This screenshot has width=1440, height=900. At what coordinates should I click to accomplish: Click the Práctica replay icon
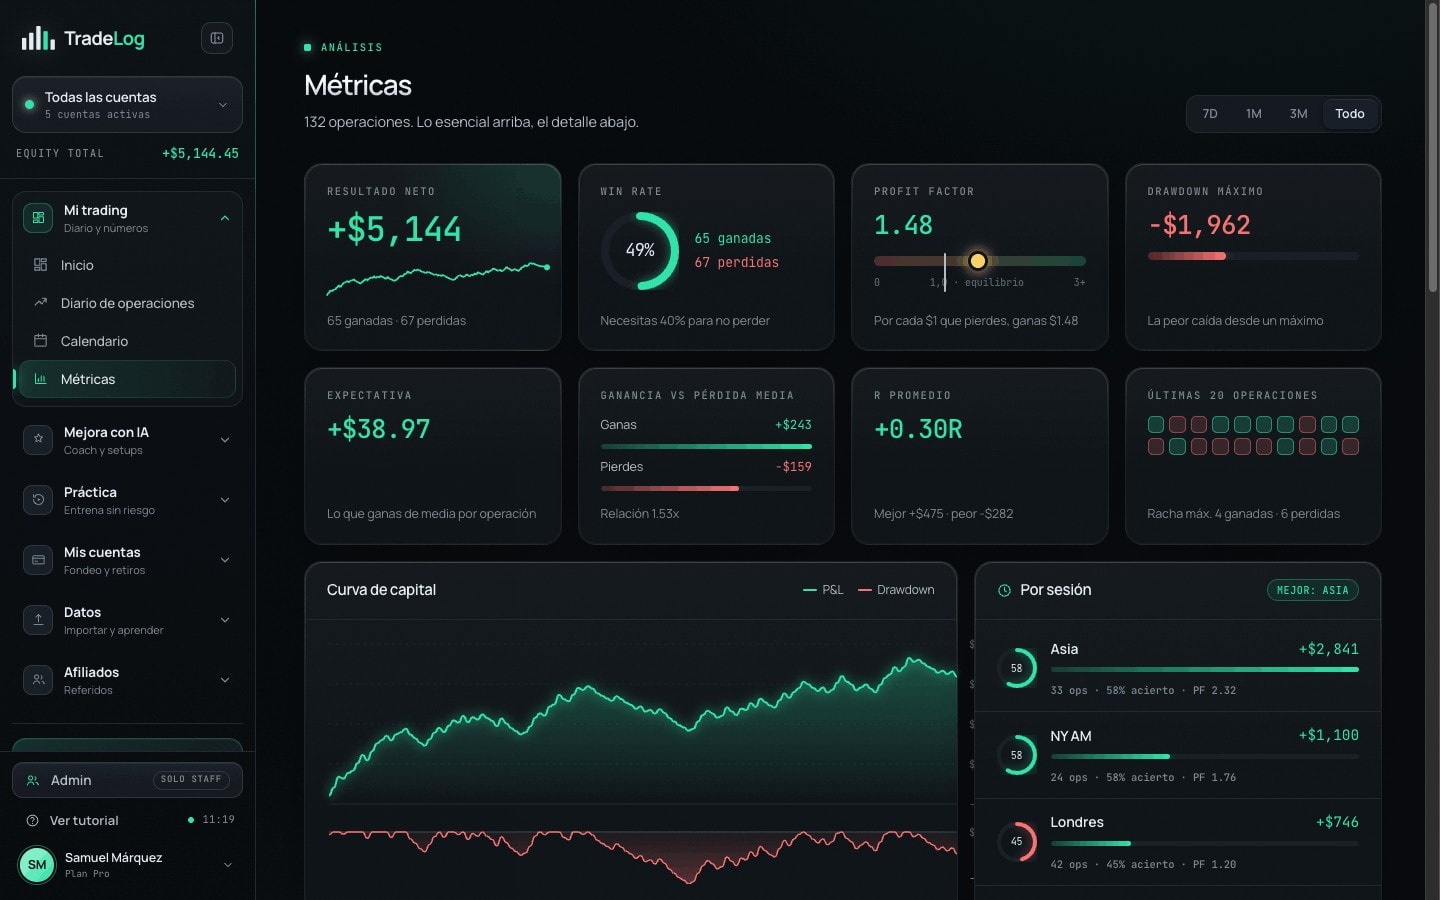point(38,500)
